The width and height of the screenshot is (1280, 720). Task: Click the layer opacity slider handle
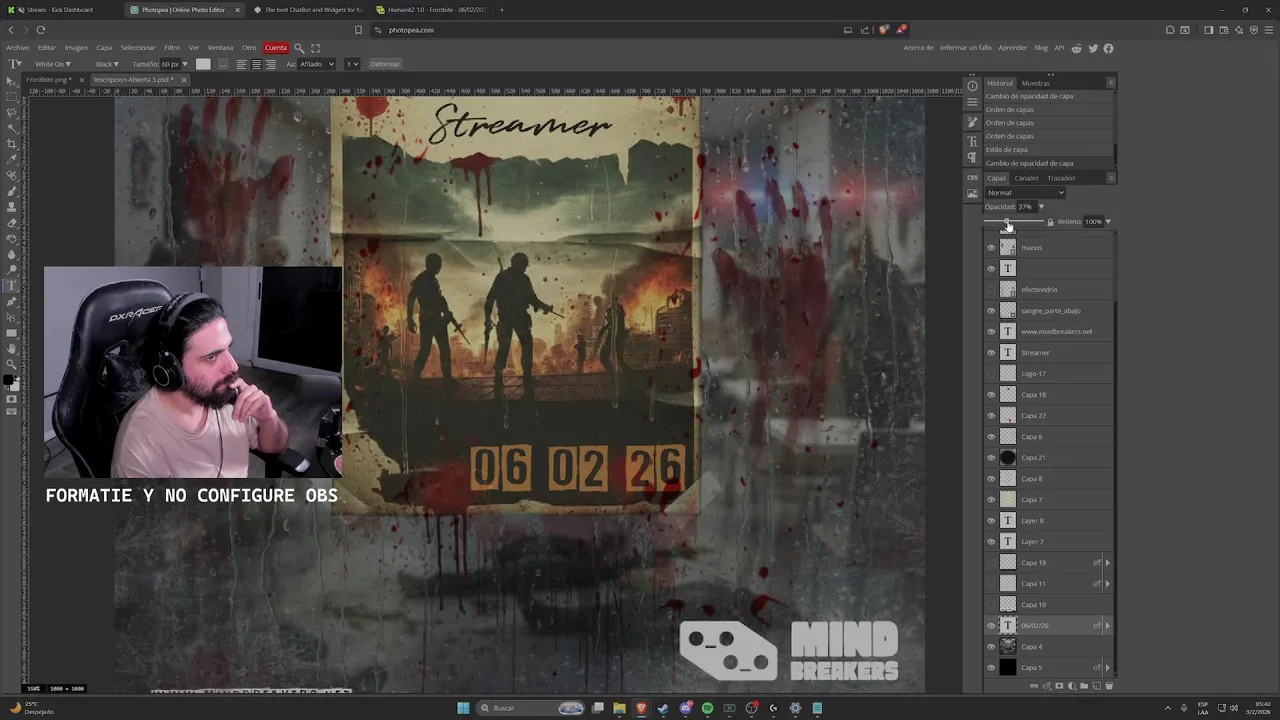[1007, 222]
